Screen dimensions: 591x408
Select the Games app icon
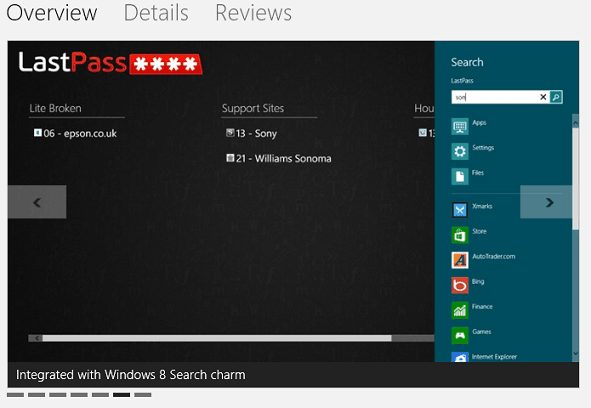[460, 336]
